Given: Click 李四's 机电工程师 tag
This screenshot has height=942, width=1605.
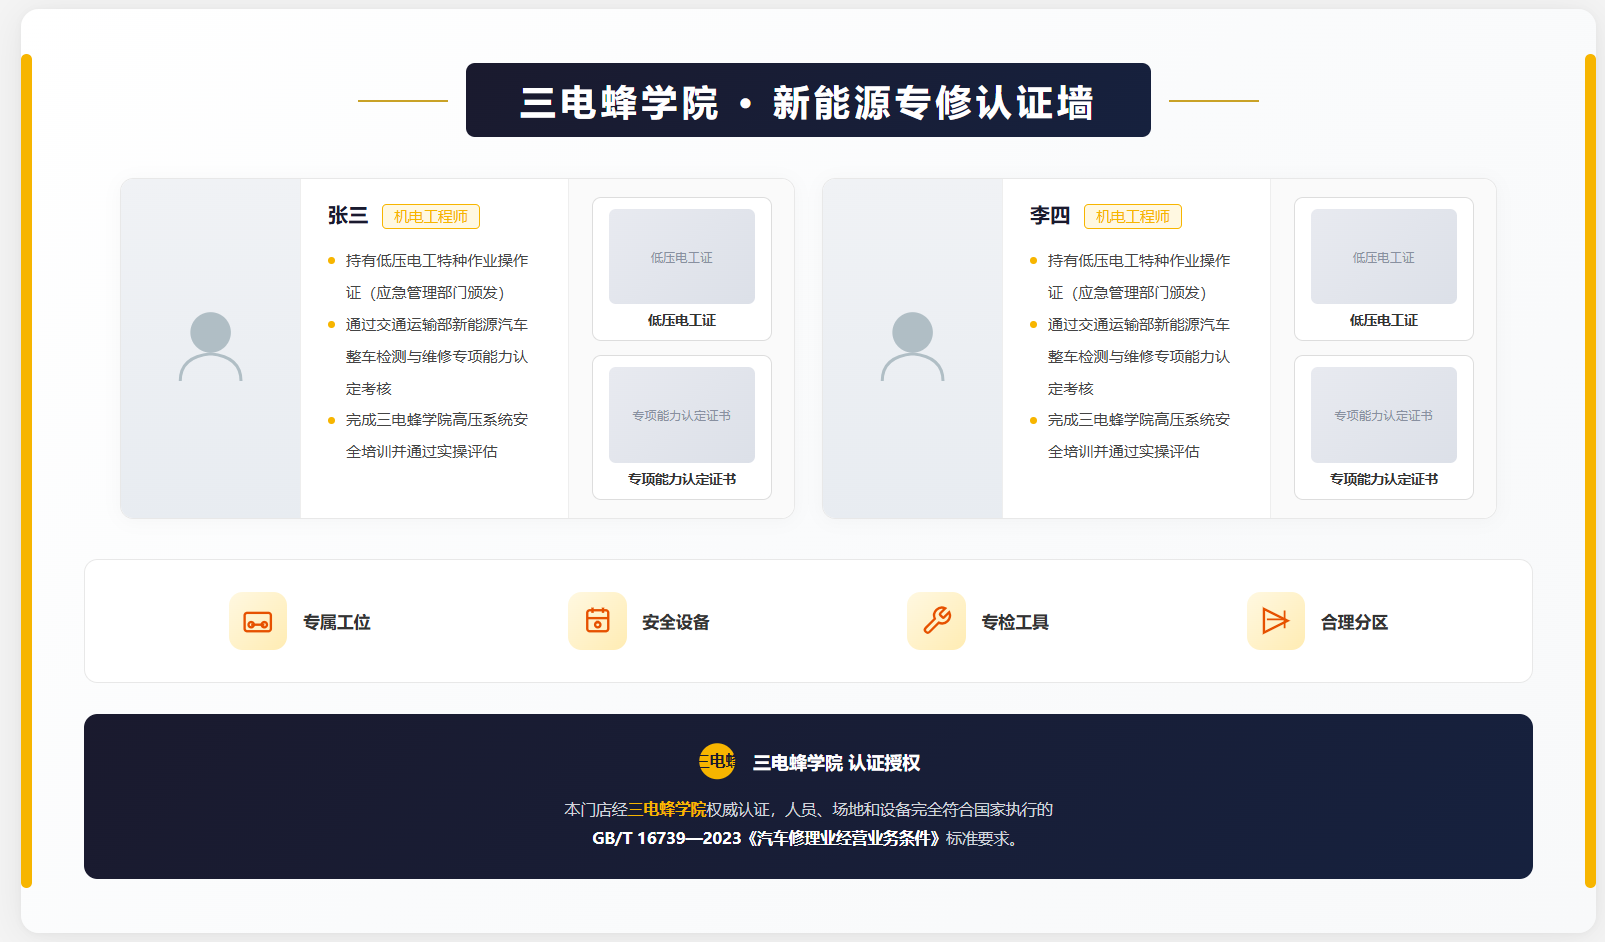Looking at the screenshot, I should pyautogui.click(x=1133, y=216).
